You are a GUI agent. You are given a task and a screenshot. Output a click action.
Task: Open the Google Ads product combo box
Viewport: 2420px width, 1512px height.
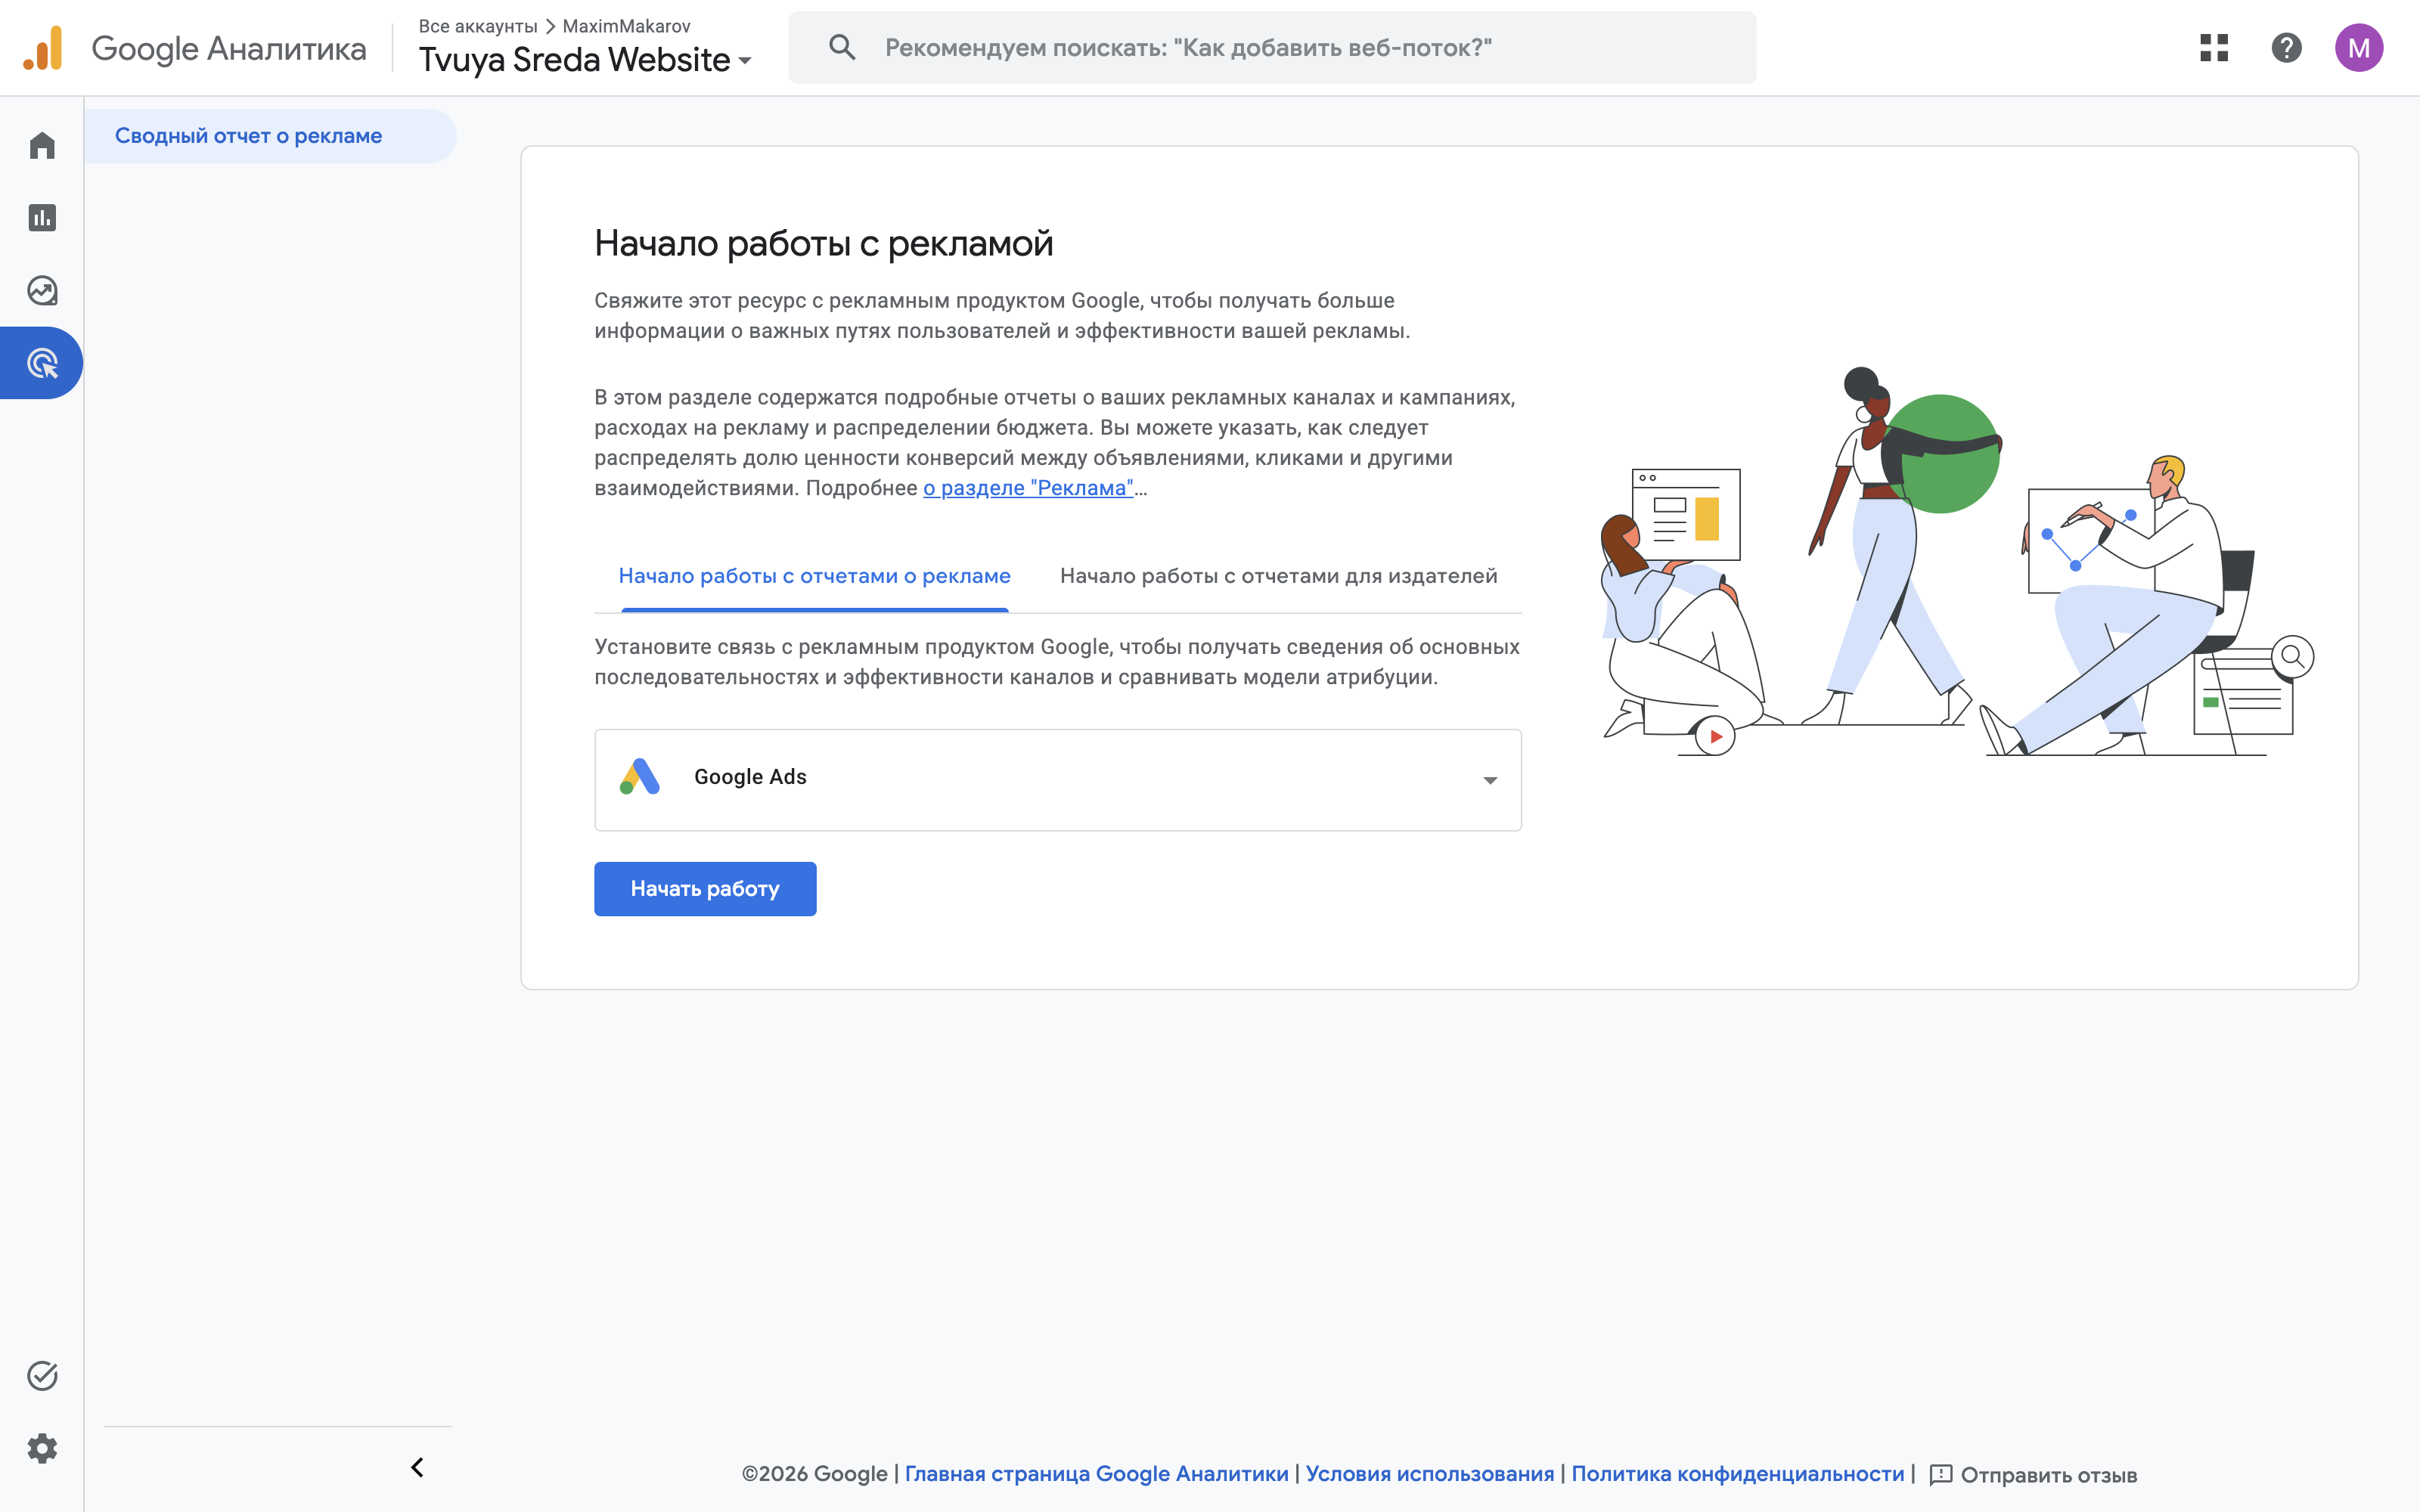point(1058,780)
